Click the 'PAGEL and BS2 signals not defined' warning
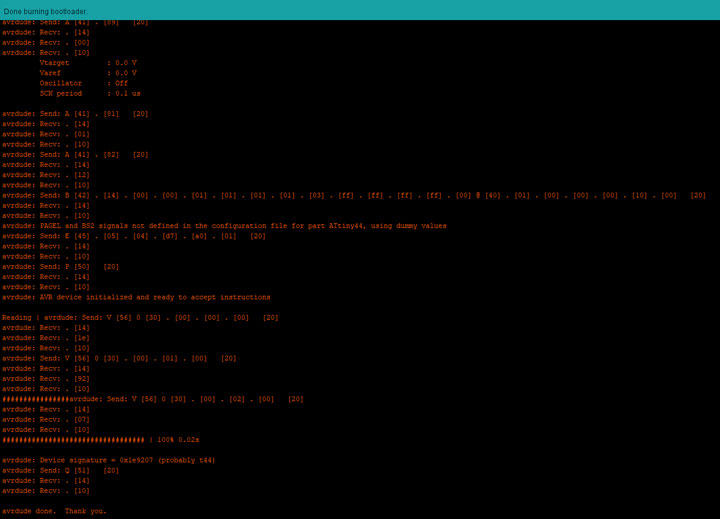 224,226
